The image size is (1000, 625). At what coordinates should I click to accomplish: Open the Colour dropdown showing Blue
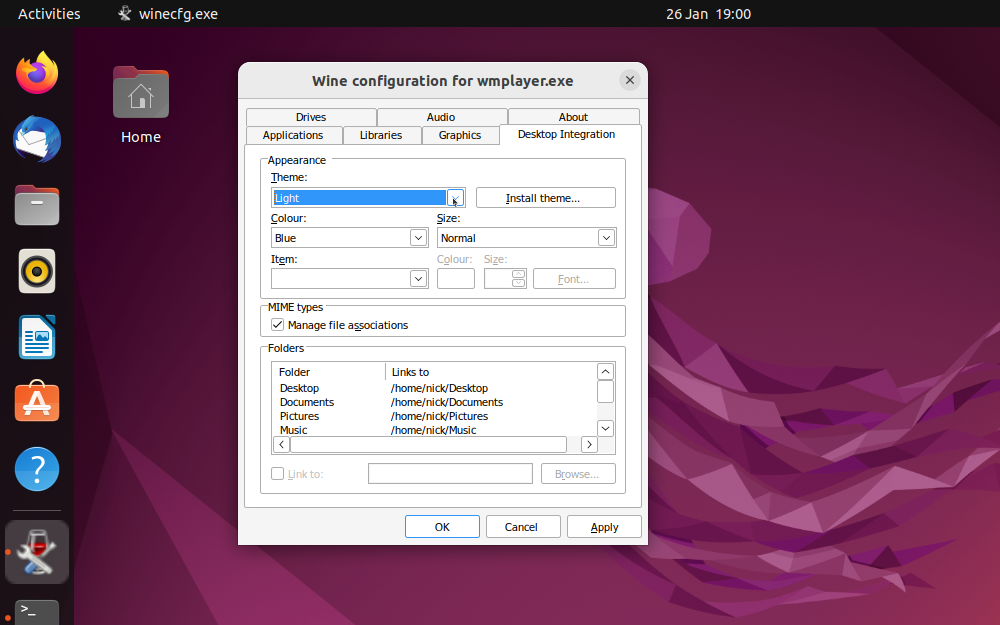[x=419, y=238]
